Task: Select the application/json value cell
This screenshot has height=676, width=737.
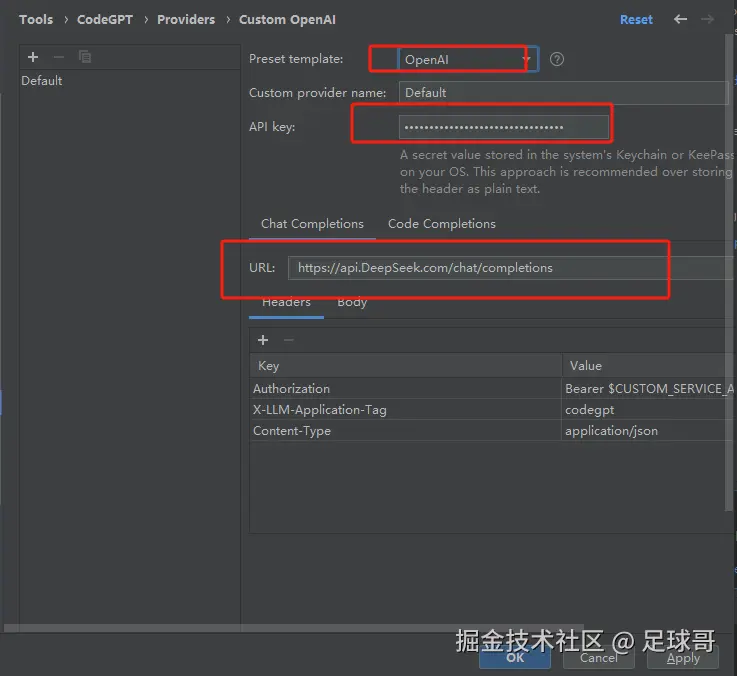Action: (x=649, y=431)
